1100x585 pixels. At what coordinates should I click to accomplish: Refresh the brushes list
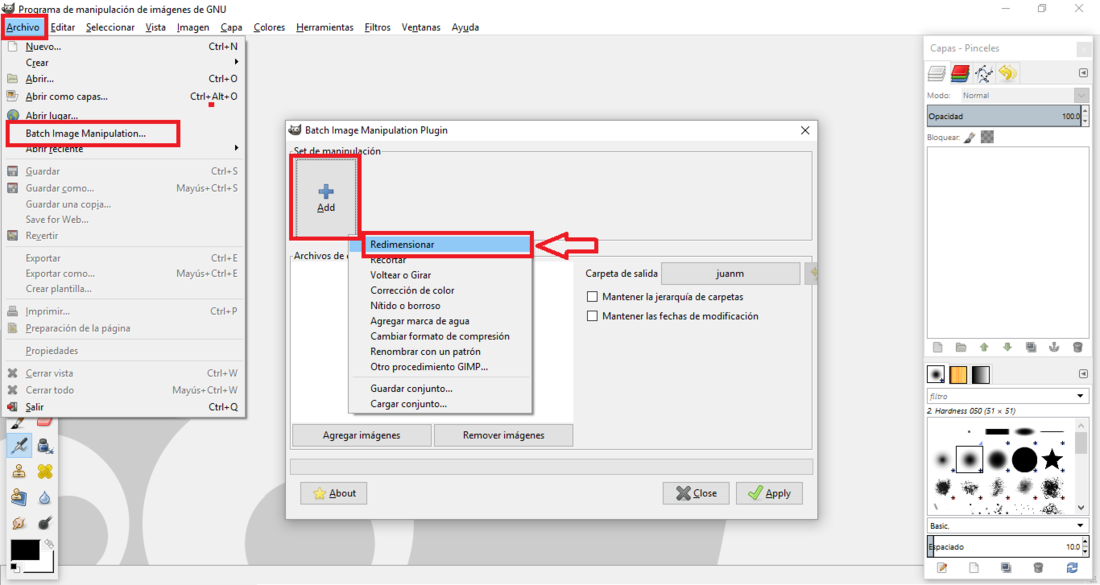(x=1072, y=567)
